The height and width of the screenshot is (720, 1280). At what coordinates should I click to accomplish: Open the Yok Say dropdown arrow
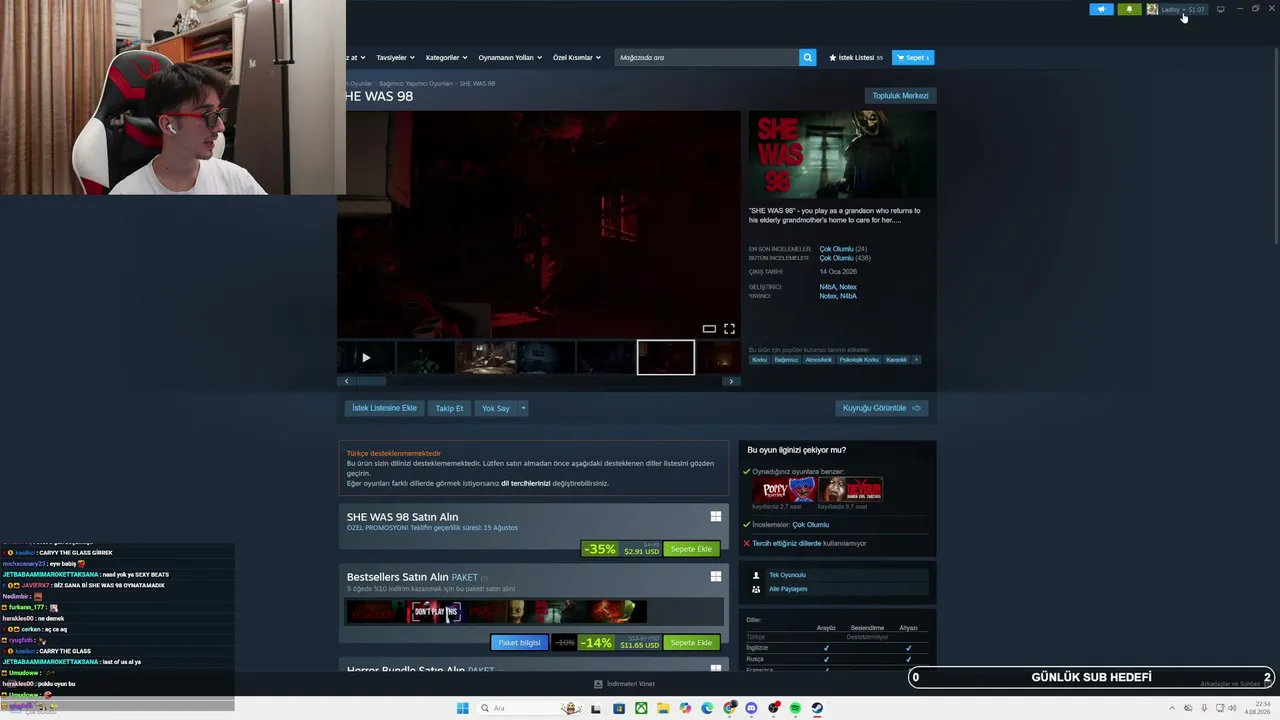pos(522,408)
